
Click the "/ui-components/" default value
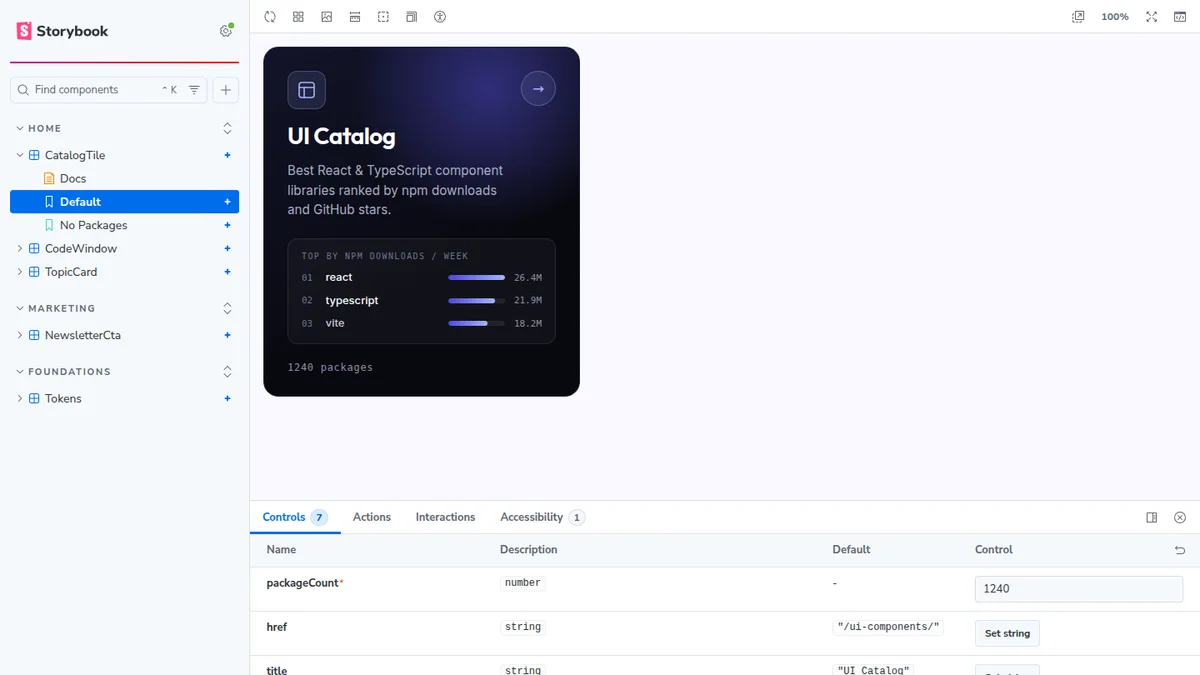point(888,627)
